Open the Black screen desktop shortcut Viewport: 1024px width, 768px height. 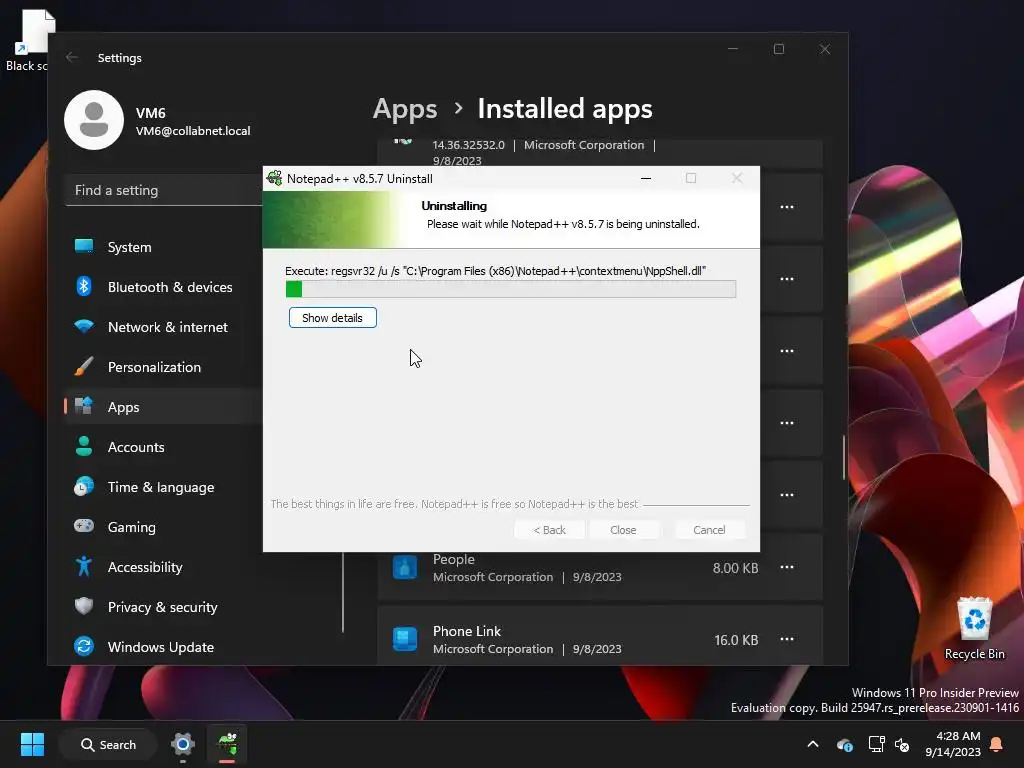tap(26, 39)
